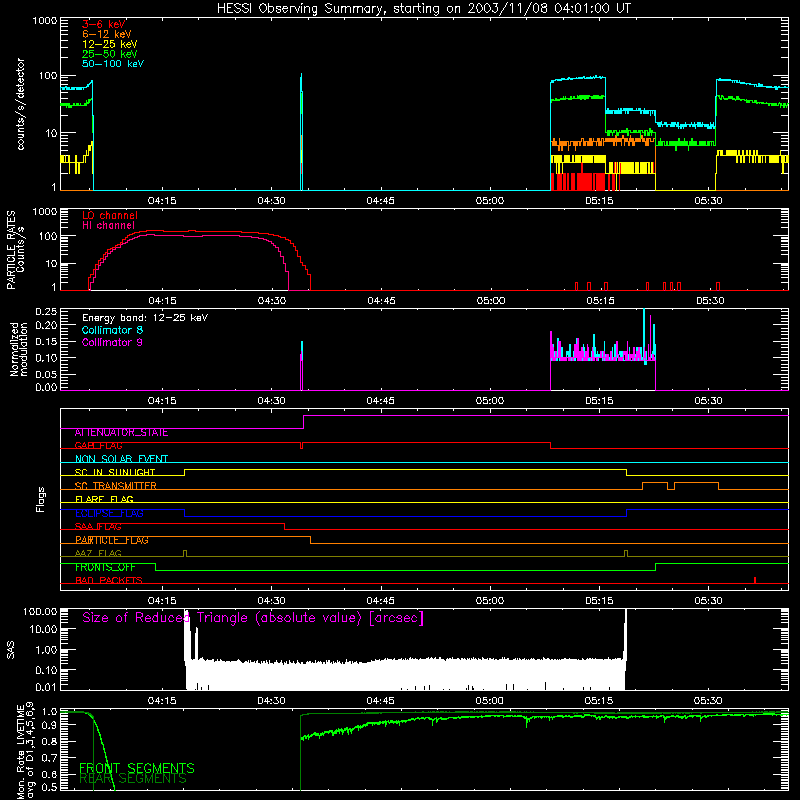Click the NON_SOLAR_EVENT flag label
Viewport: 800px width, 800px height.
coord(121,459)
